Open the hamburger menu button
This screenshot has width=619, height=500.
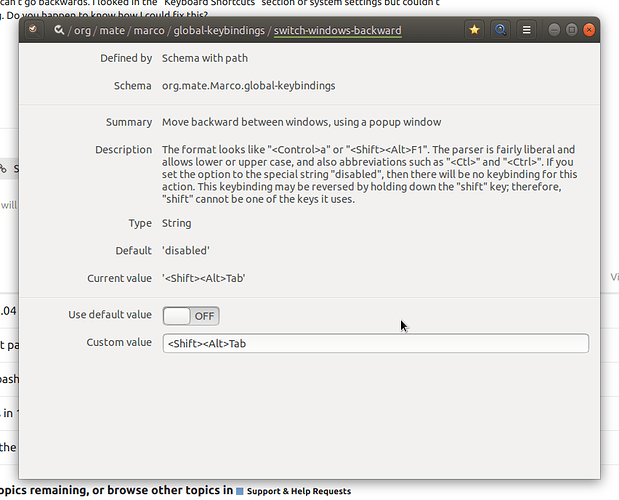(527, 30)
